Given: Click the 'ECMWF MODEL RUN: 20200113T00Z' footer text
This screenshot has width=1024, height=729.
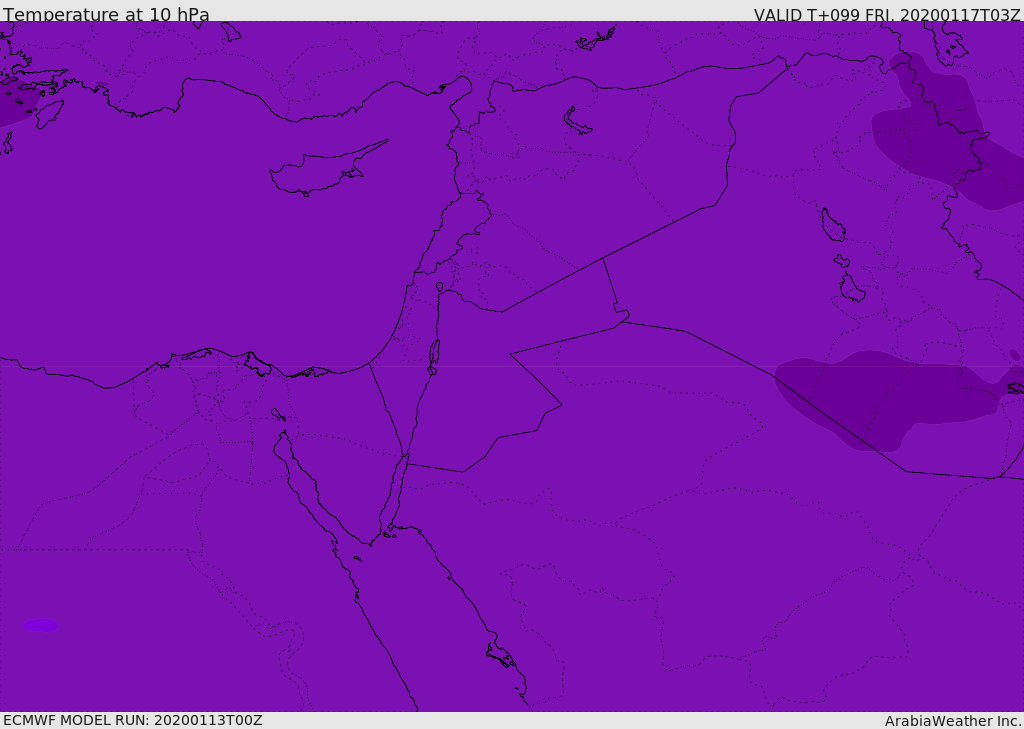Looking at the screenshot, I should coord(133,721).
